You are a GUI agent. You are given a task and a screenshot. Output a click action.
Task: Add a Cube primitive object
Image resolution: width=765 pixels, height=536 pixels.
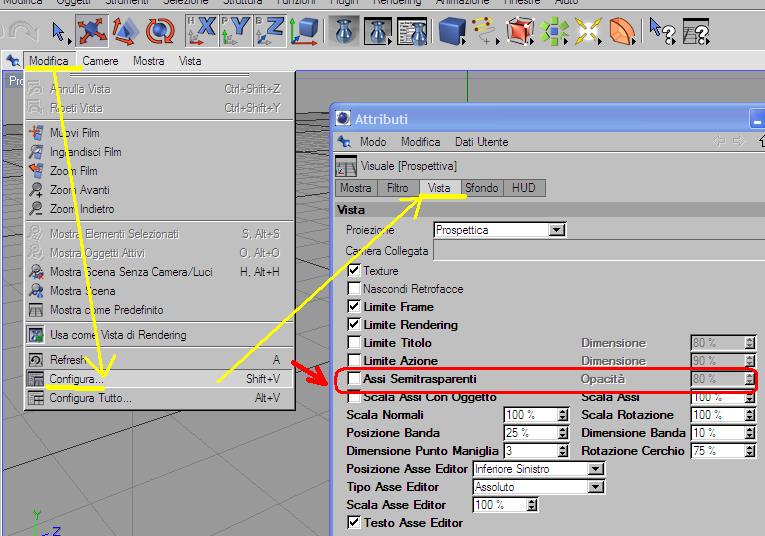point(452,32)
